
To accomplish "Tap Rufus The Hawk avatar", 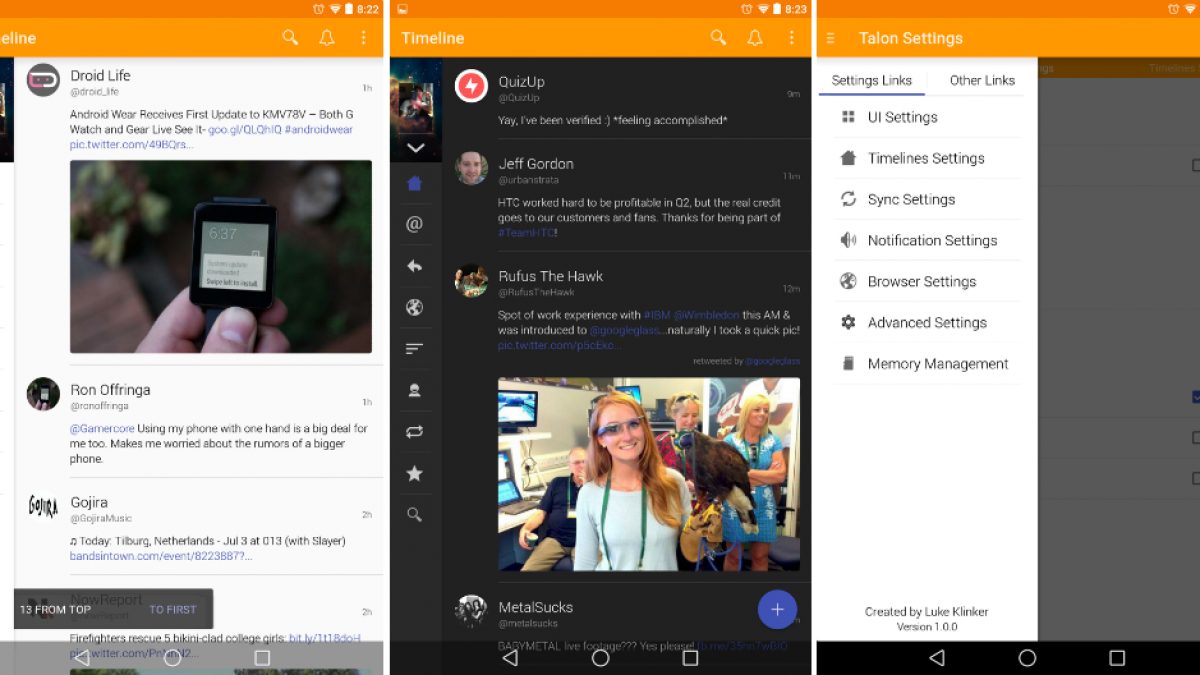I will click(x=471, y=280).
